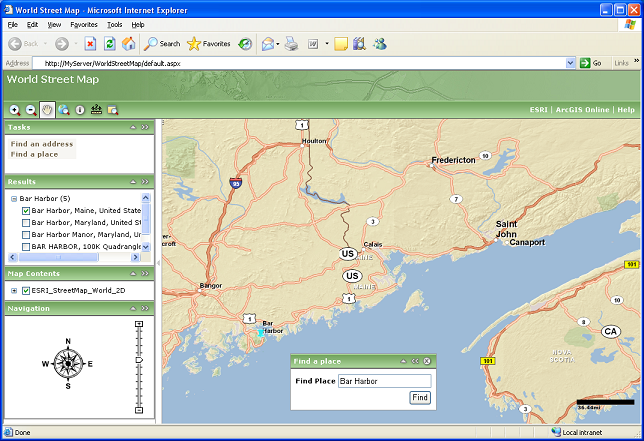Screen dimensions: 644x441
Task: Choose the Measure tool icon
Action: click(96, 110)
